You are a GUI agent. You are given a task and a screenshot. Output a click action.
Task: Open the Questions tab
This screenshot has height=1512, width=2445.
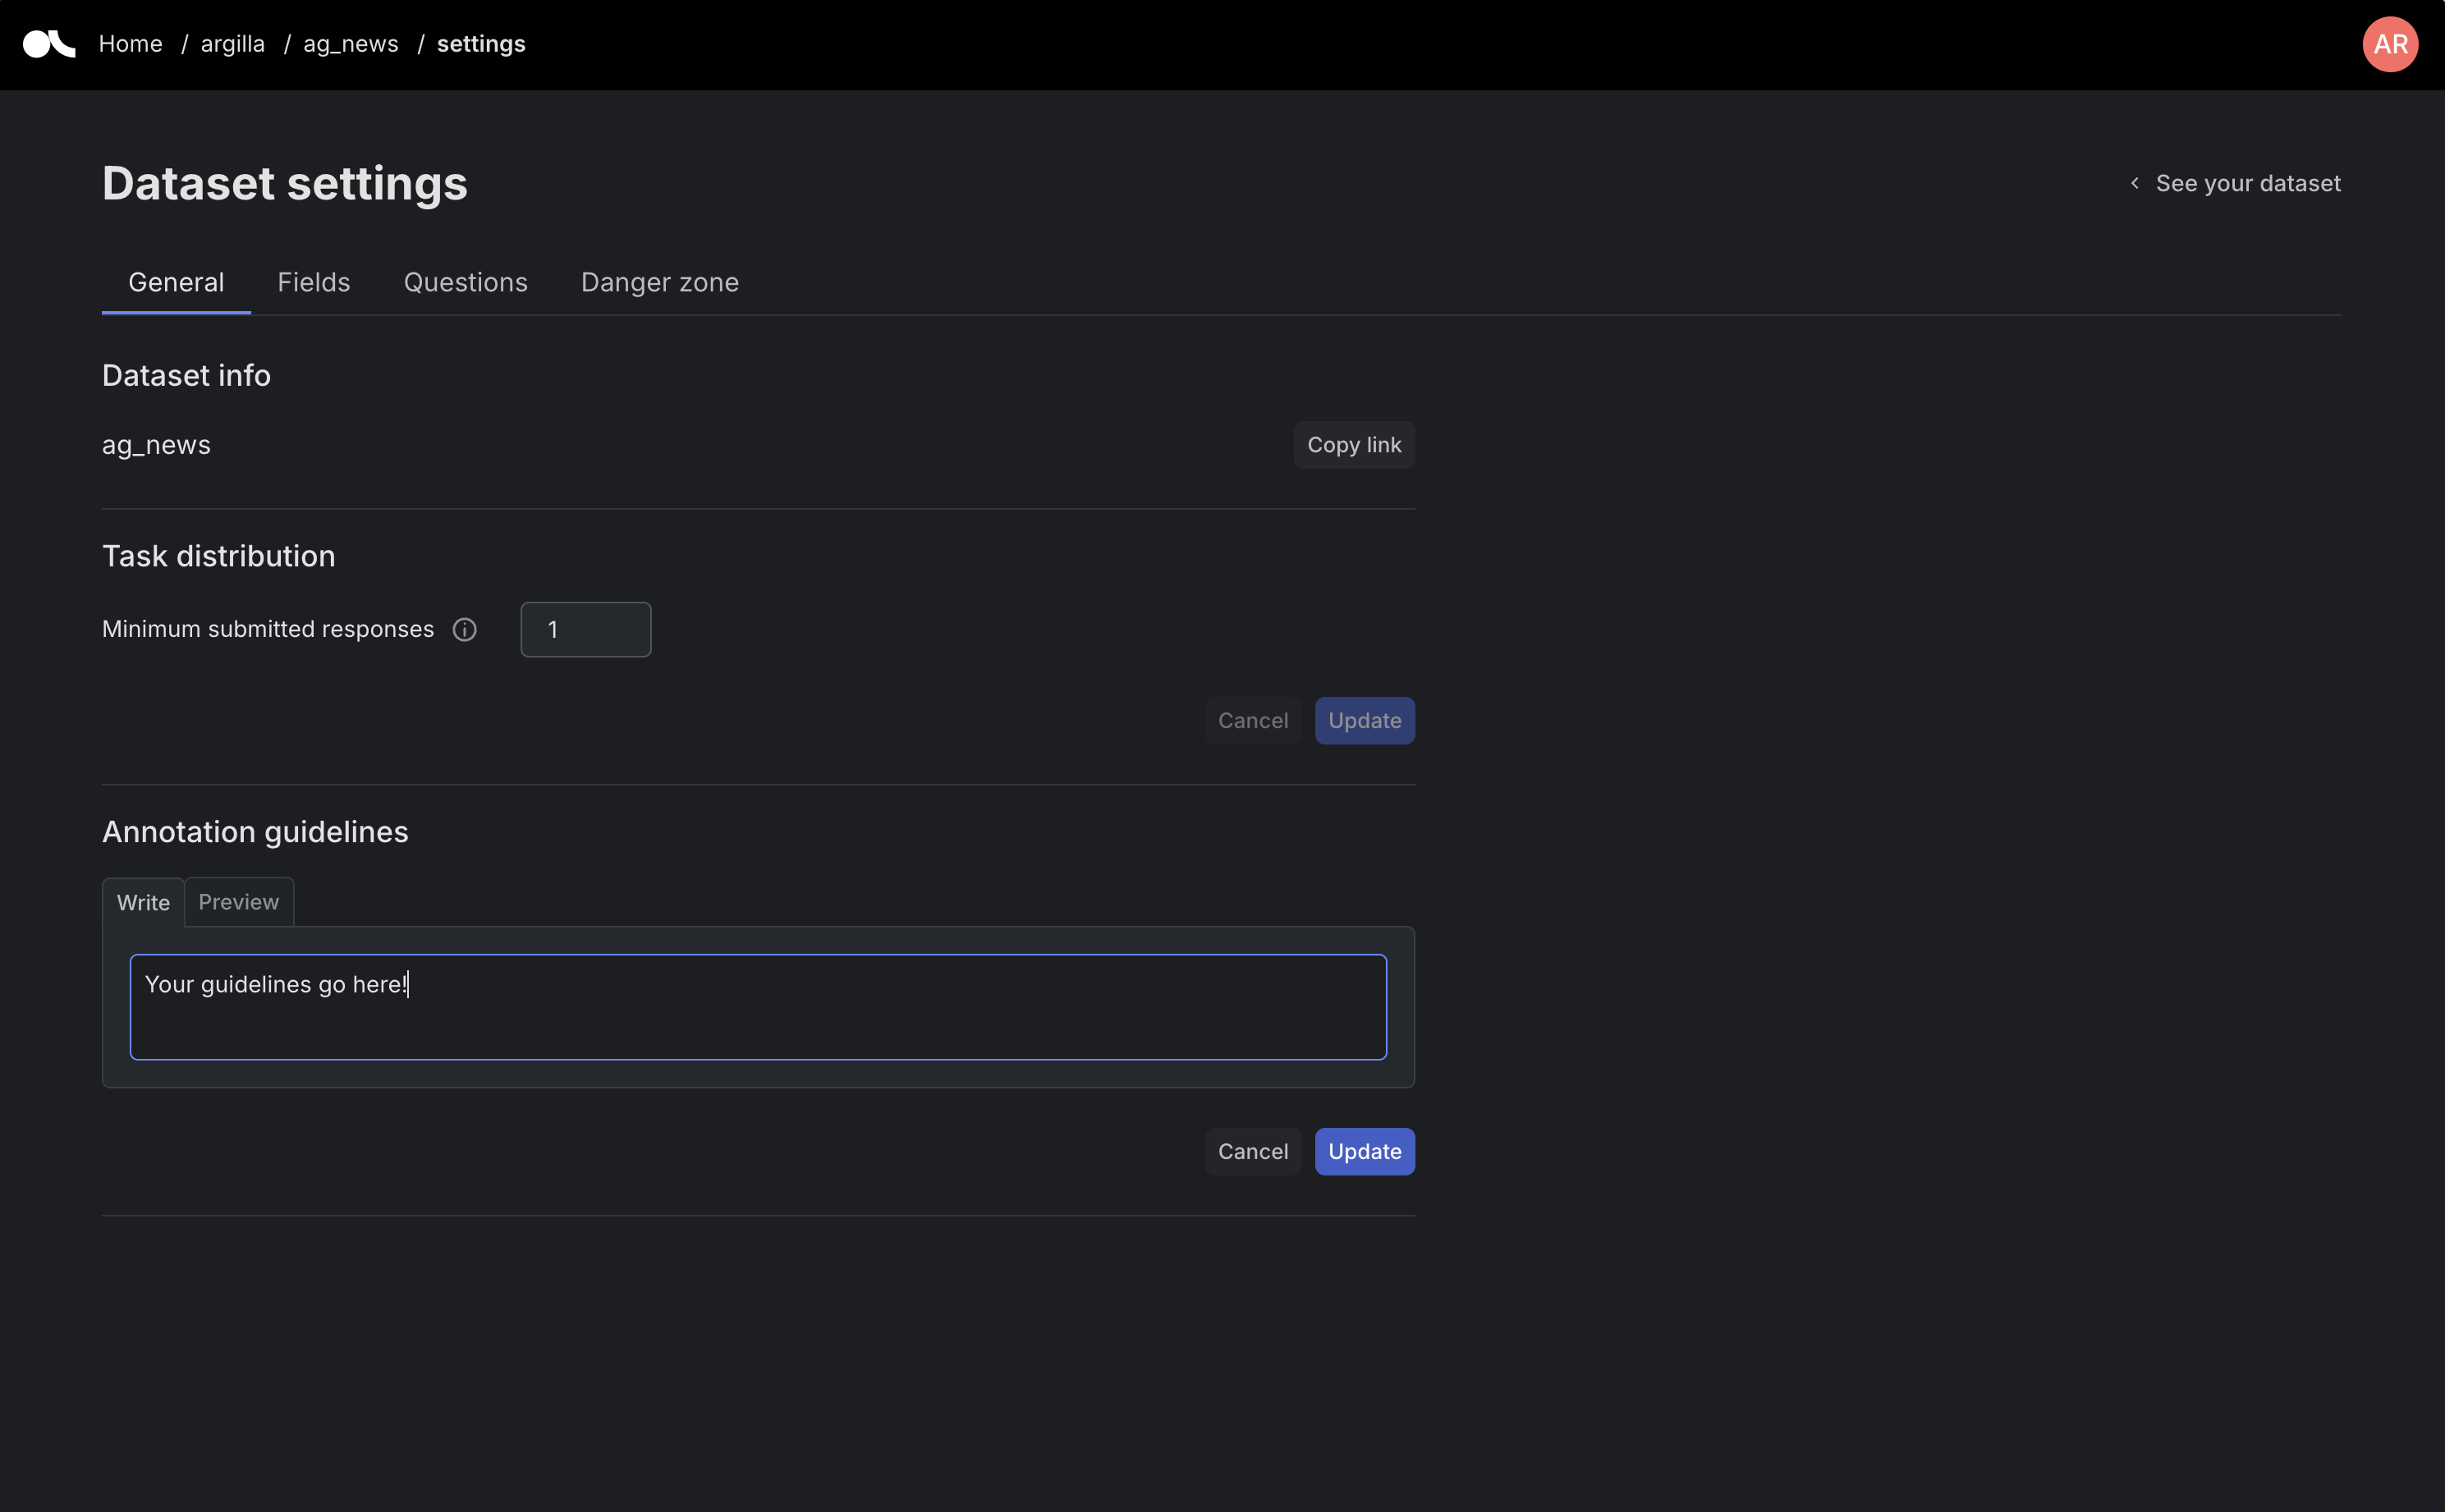coord(465,283)
